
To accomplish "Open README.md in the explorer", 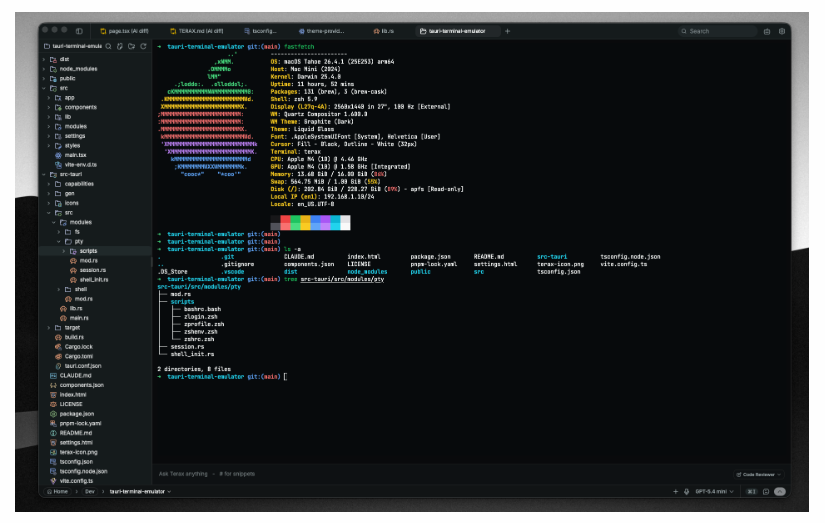I will pyautogui.click(x=71, y=433).
